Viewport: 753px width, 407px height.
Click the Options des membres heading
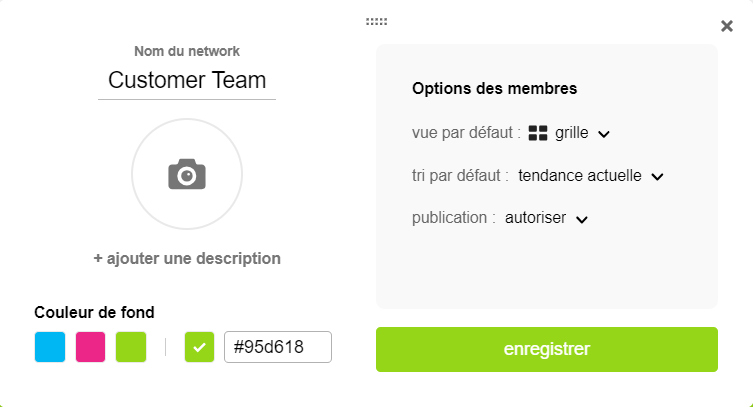coord(494,88)
